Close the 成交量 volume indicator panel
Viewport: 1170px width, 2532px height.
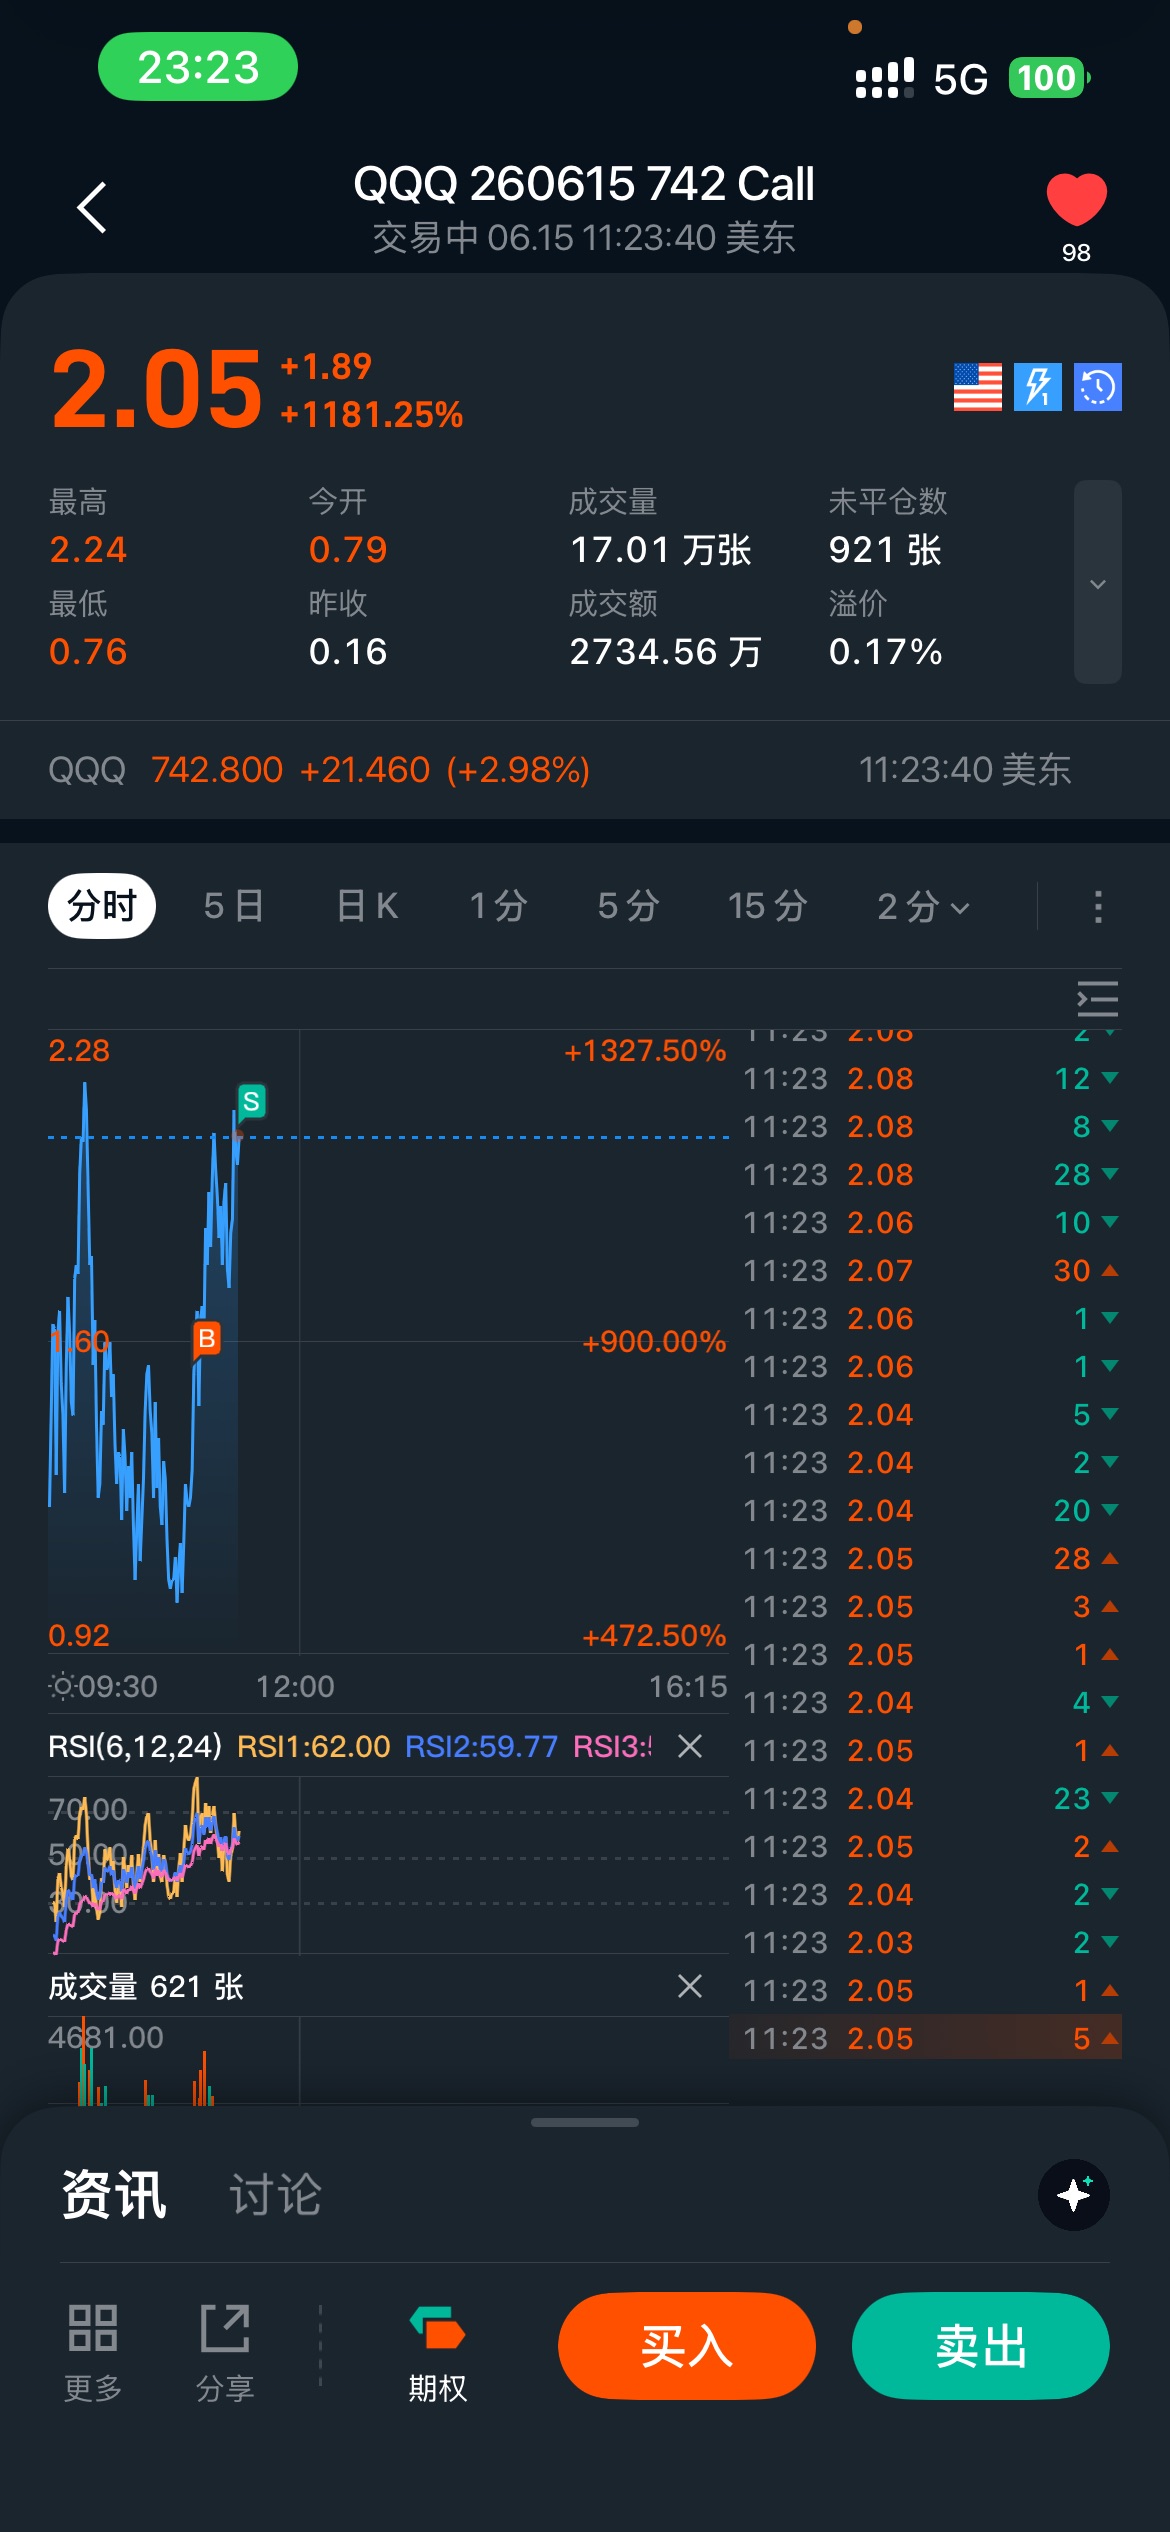click(690, 1986)
